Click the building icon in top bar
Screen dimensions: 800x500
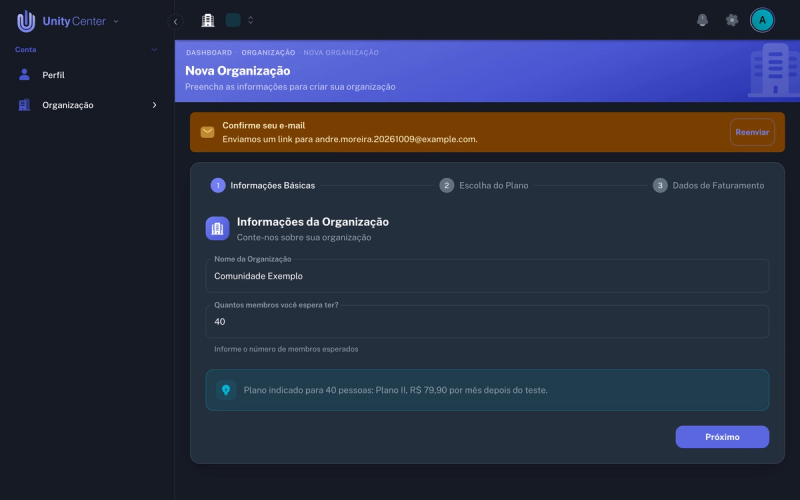coord(208,20)
